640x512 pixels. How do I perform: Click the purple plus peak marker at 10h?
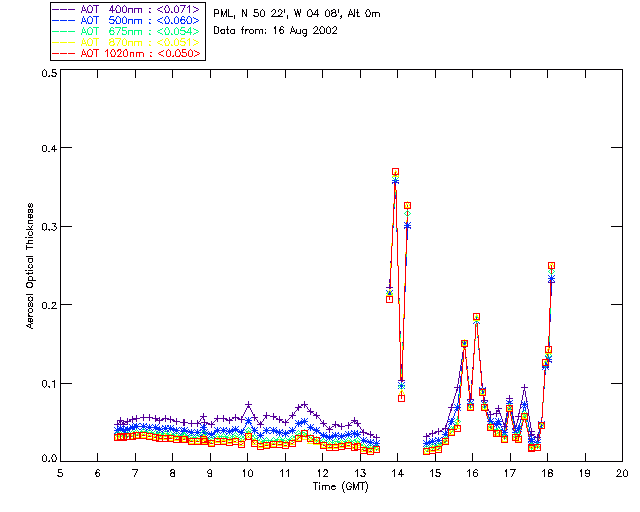[249, 405]
